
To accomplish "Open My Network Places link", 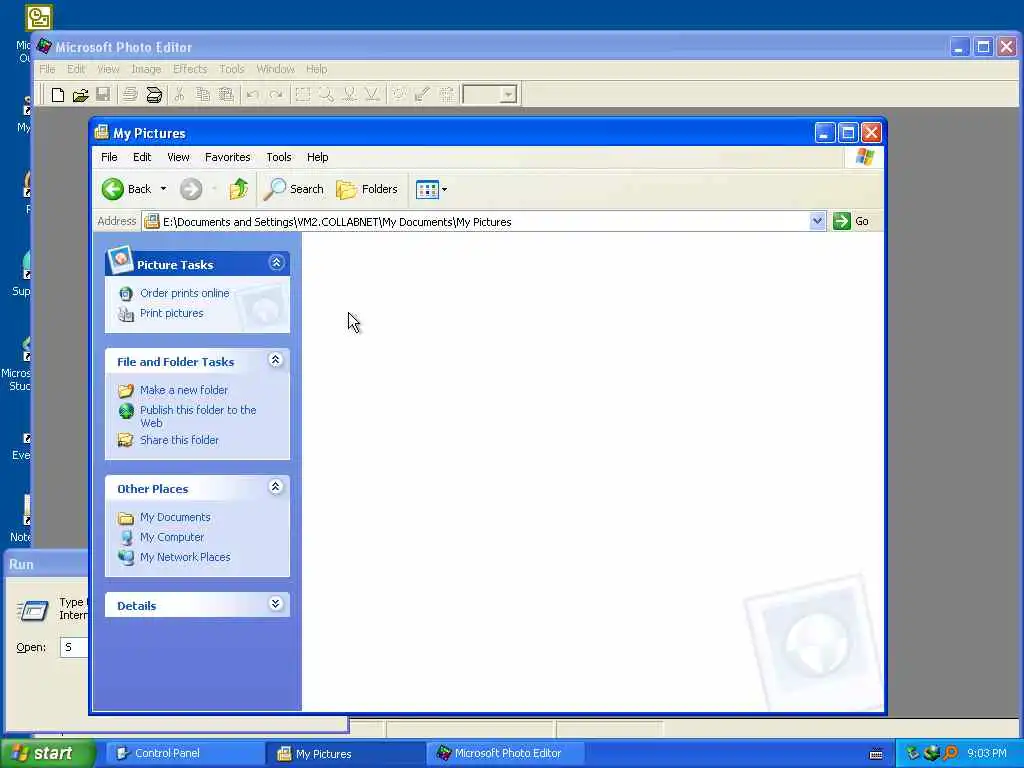I will pyautogui.click(x=185, y=557).
